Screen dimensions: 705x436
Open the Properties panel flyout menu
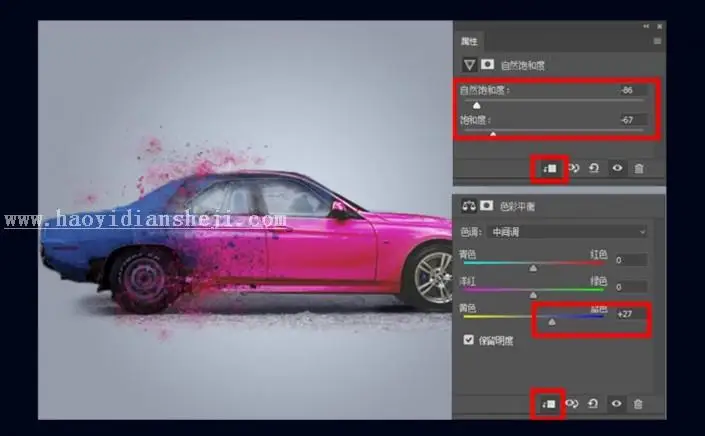pos(657,41)
